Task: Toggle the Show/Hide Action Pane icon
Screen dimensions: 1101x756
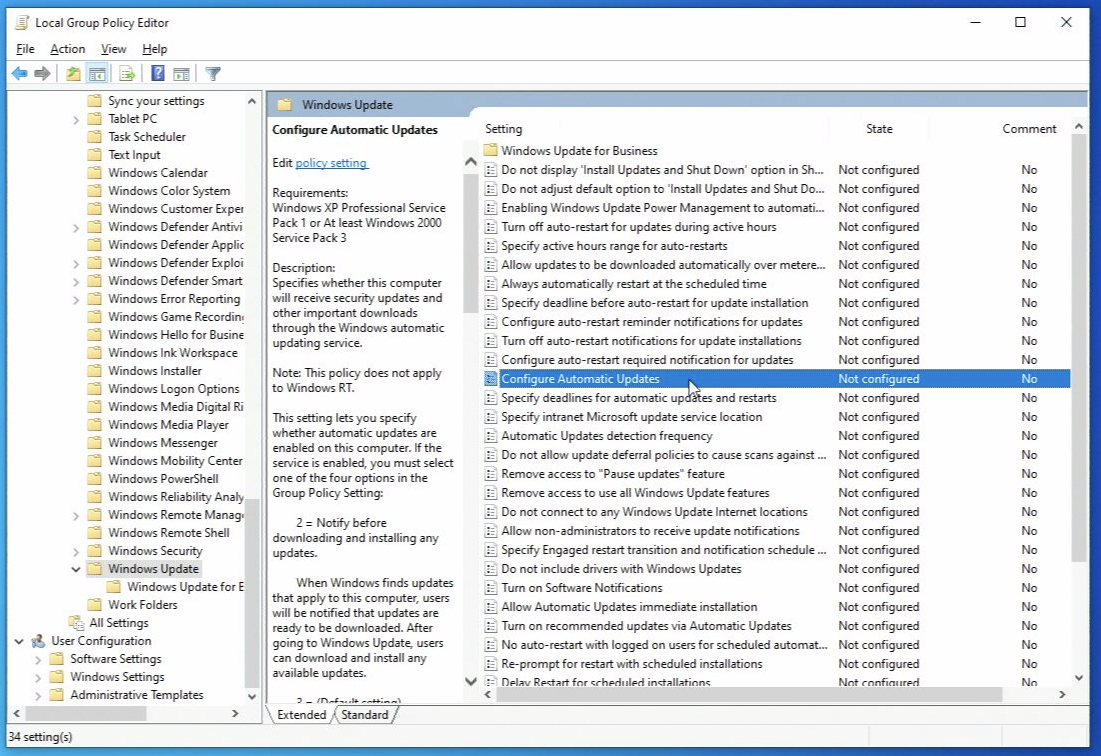Action: click(x=181, y=74)
